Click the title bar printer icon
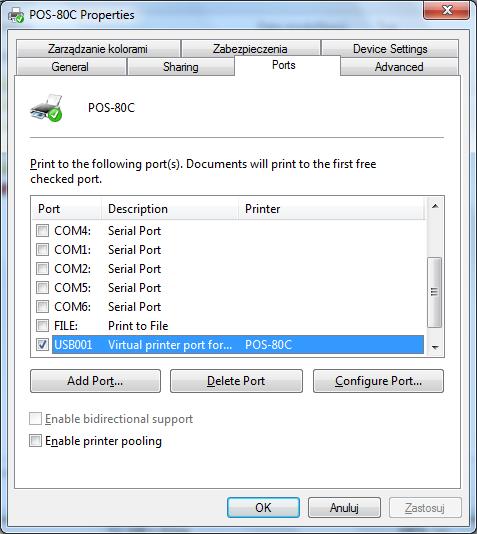 pos(16,15)
